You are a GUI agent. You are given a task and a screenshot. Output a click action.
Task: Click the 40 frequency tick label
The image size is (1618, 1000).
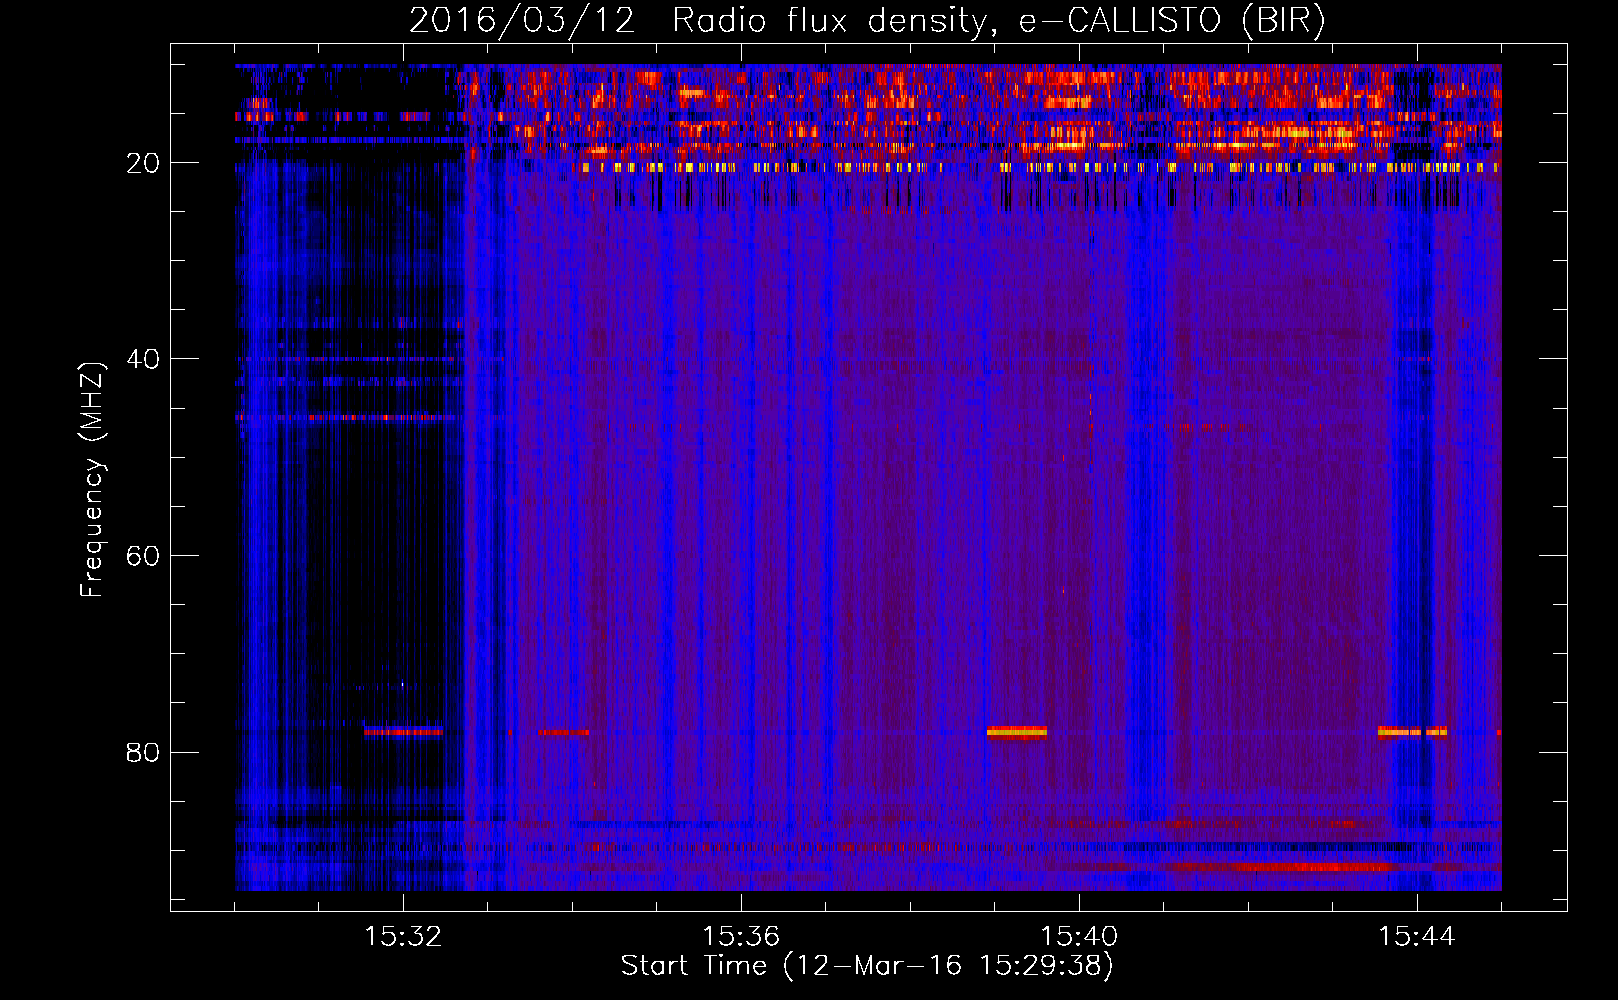tap(143, 359)
